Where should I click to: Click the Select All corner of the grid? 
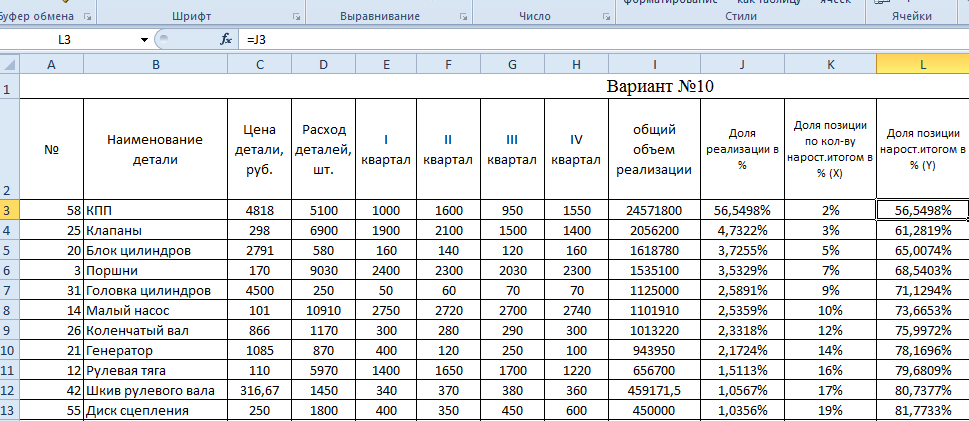pyautogui.click(x=10, y=64)
